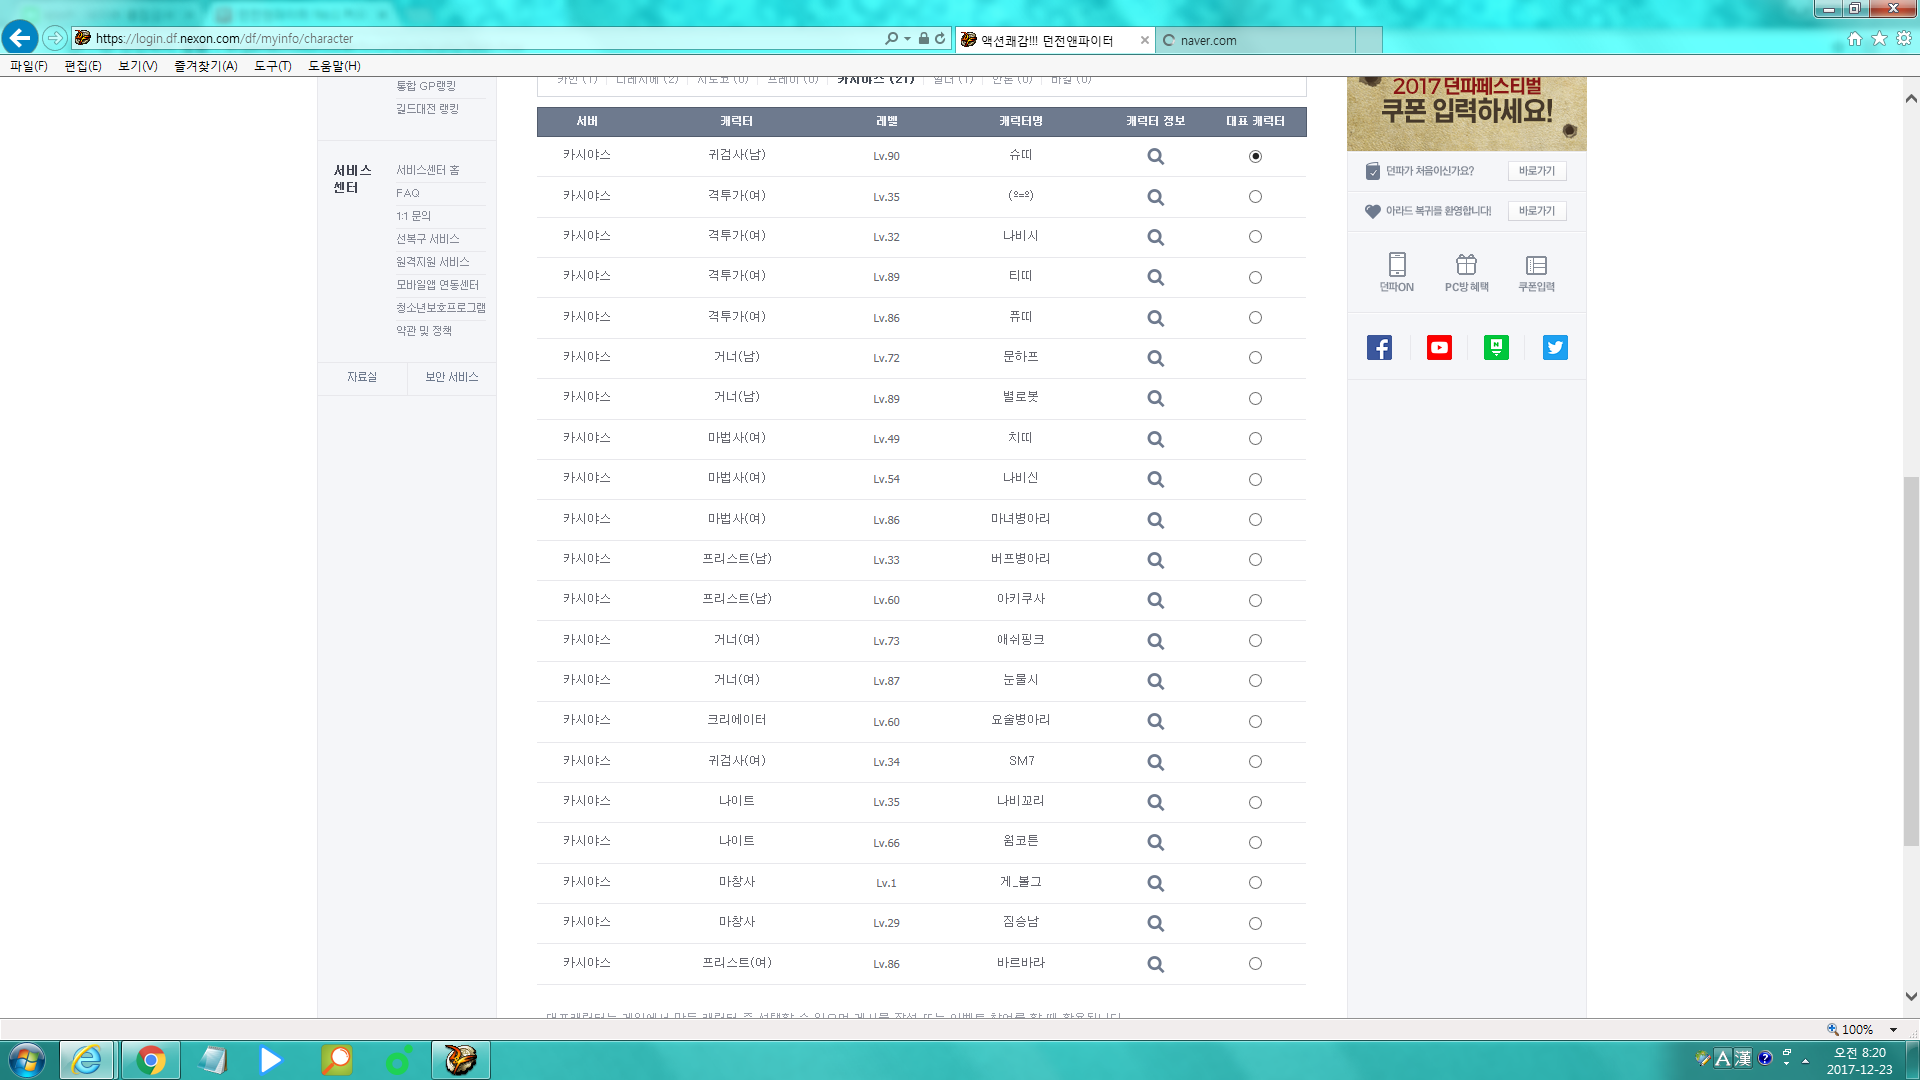This screenshot has height=1080, width=1920.
Task: Click the browser refresh icon
Action: click(x=940, y=39)
